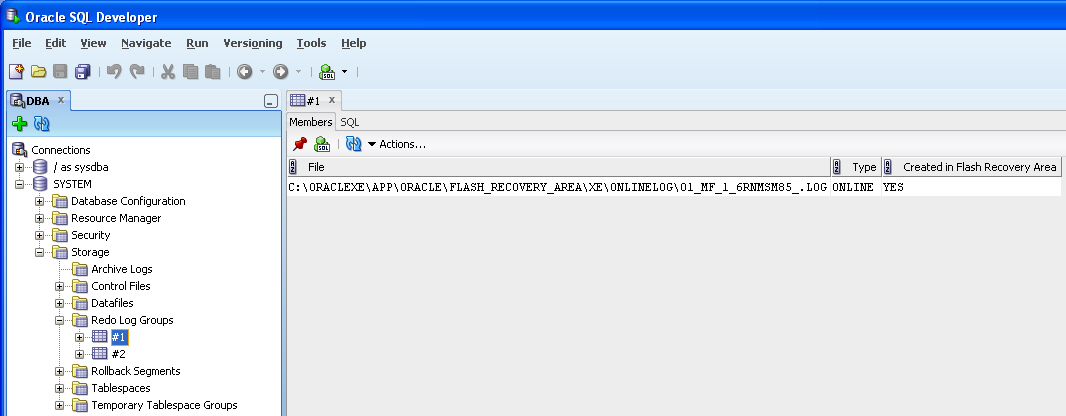
Task: Sort by Created in Flash Recovery Area icon
Action: [x=887, y=167]
